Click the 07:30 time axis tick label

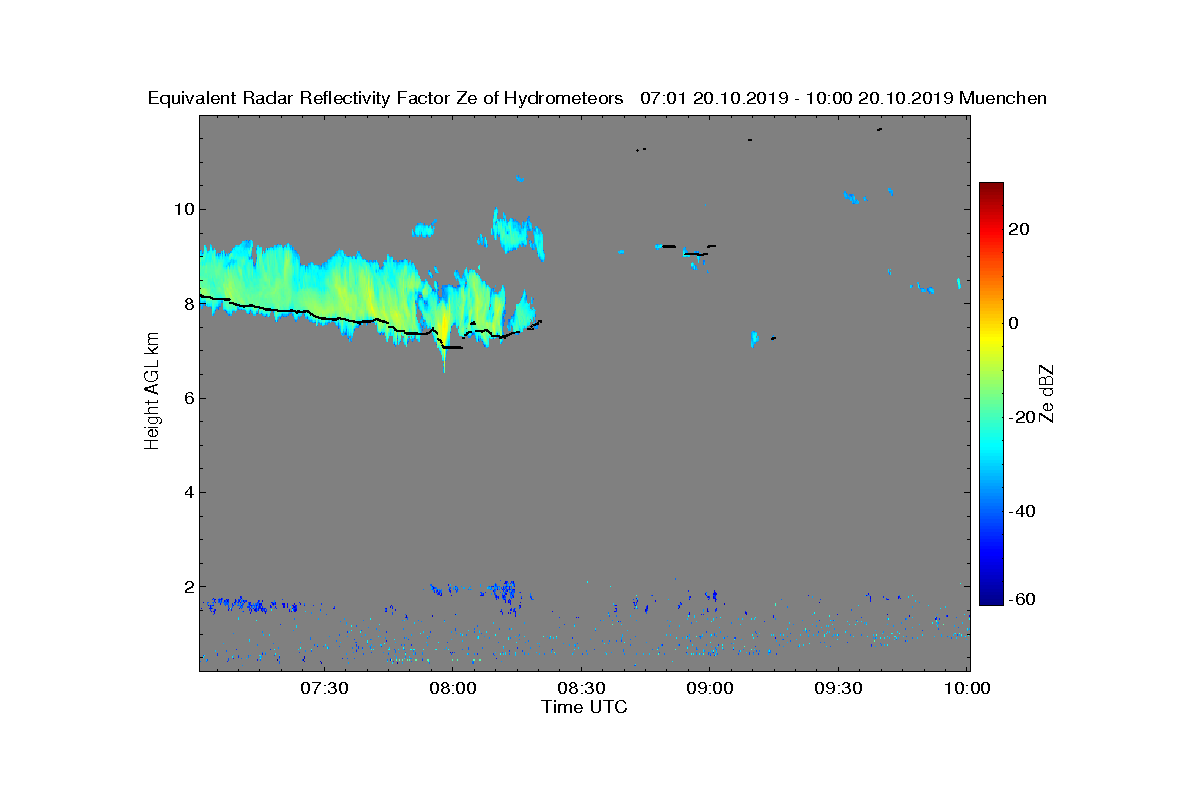[323, 688]
